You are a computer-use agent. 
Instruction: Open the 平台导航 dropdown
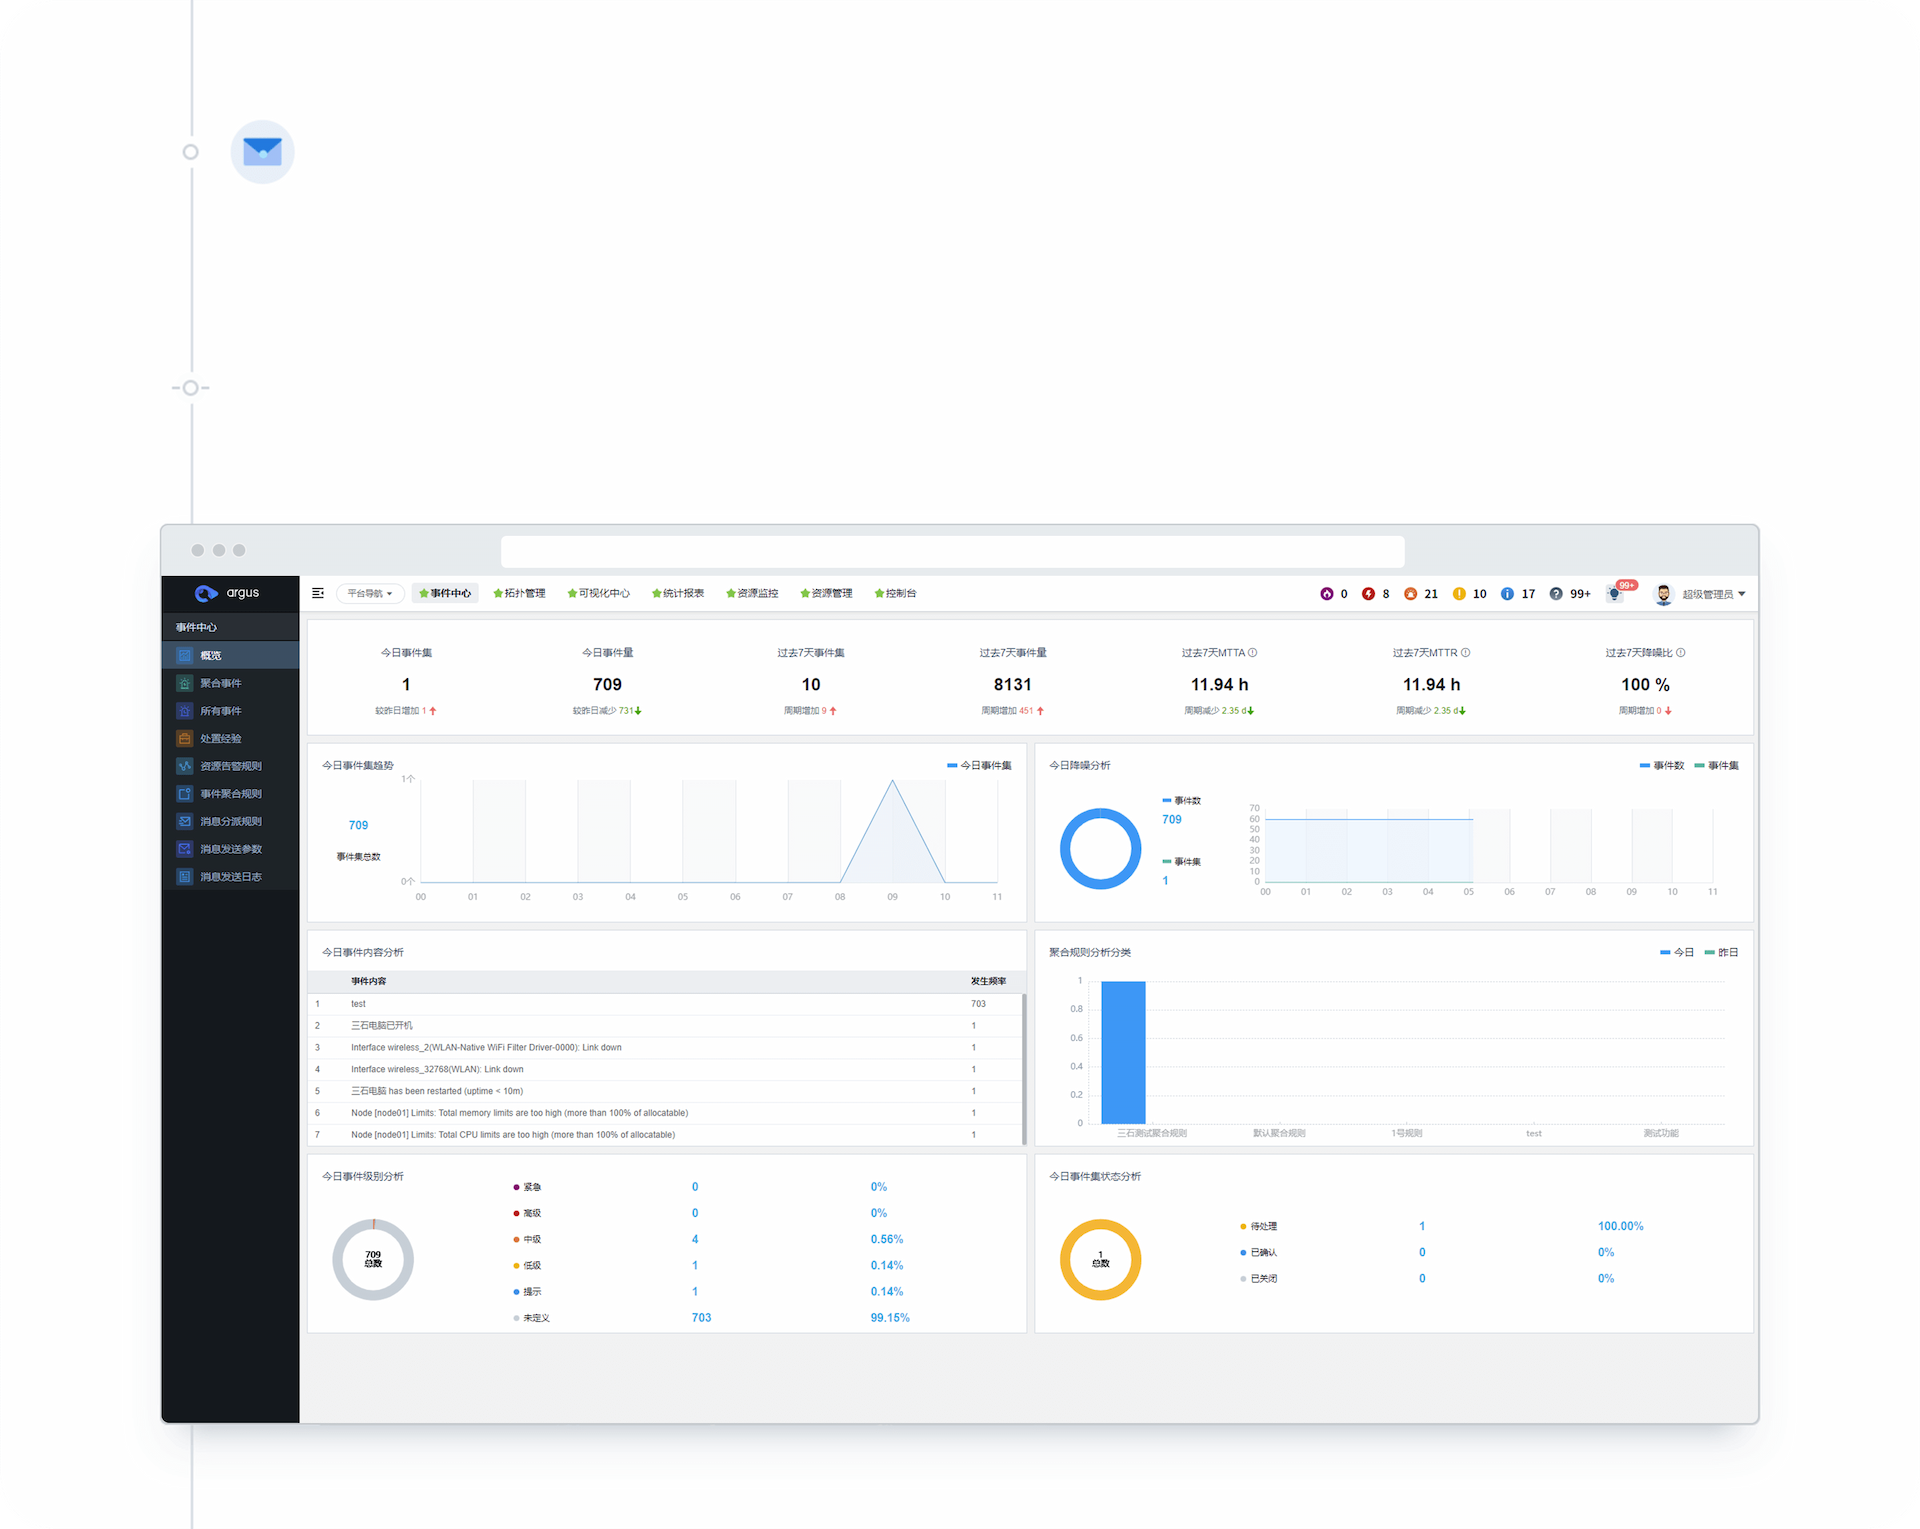(370, 594)
